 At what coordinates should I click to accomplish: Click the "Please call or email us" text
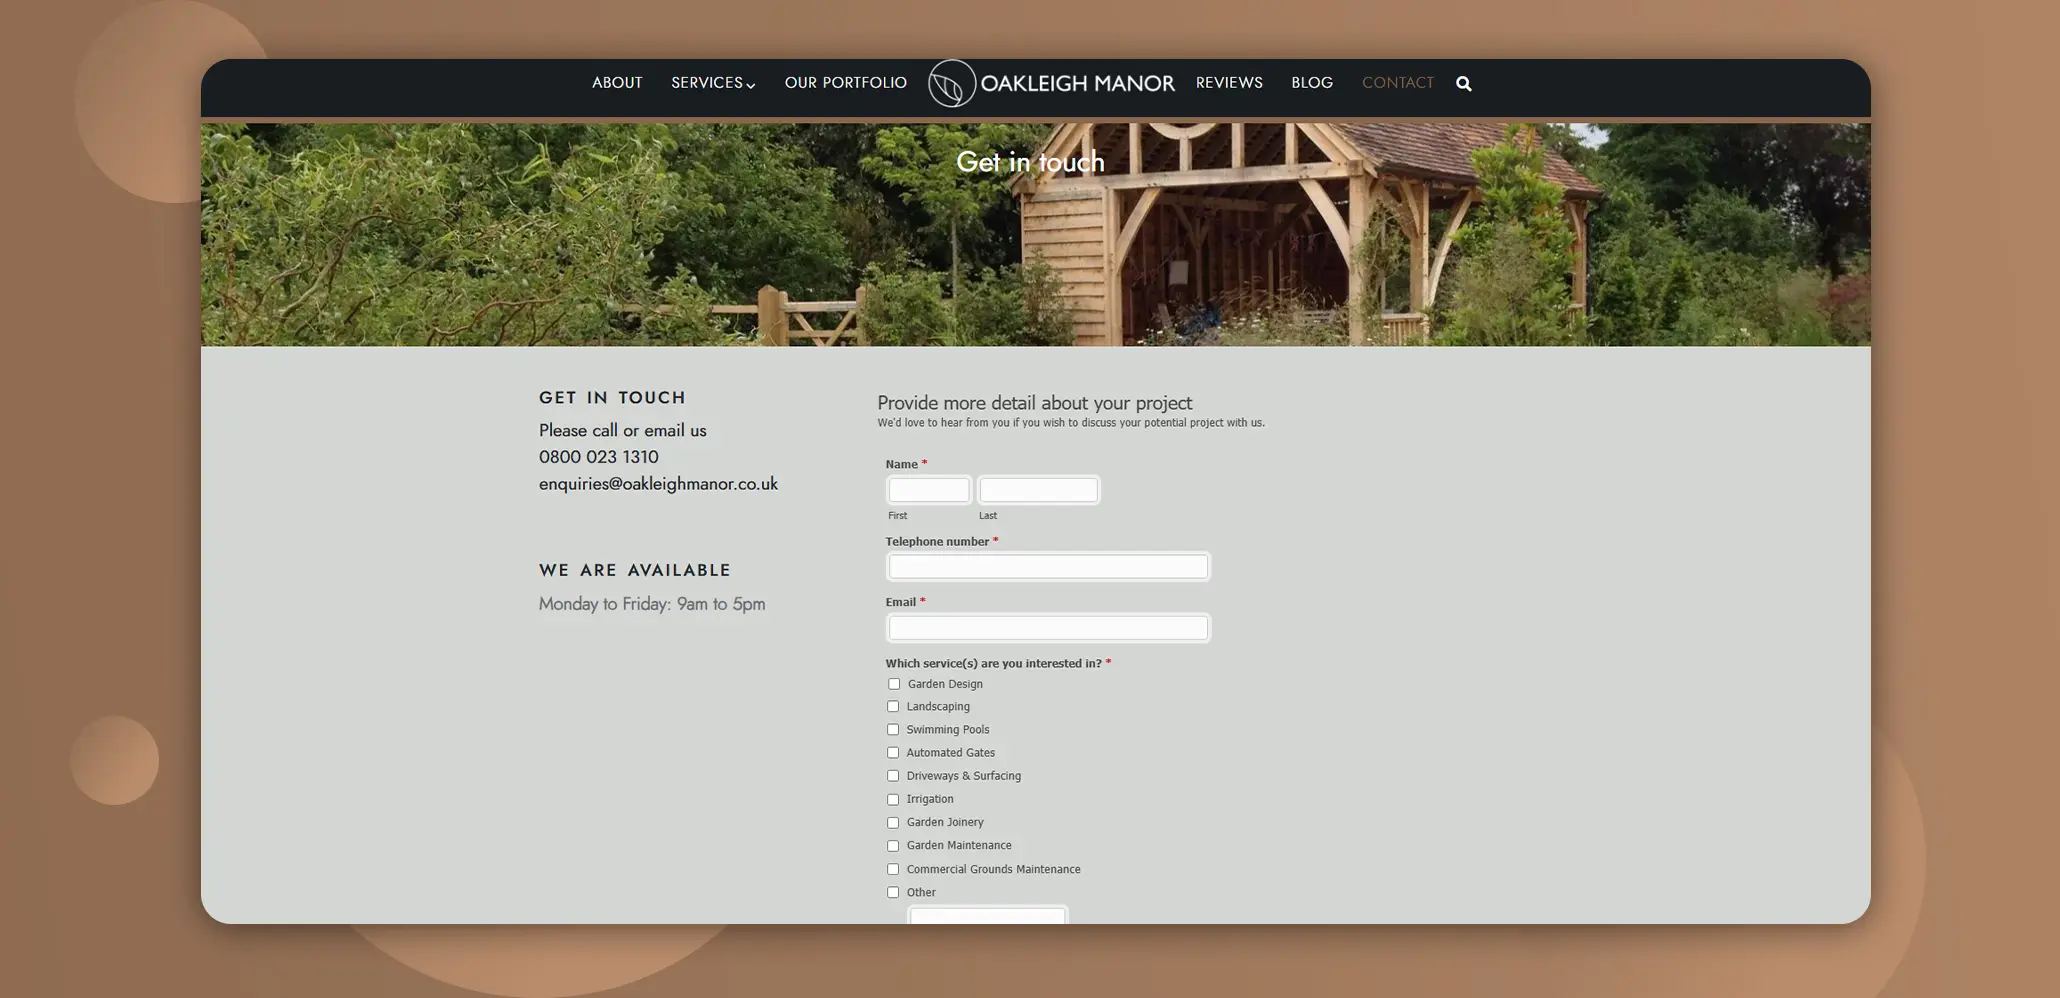tap(622, 431)
